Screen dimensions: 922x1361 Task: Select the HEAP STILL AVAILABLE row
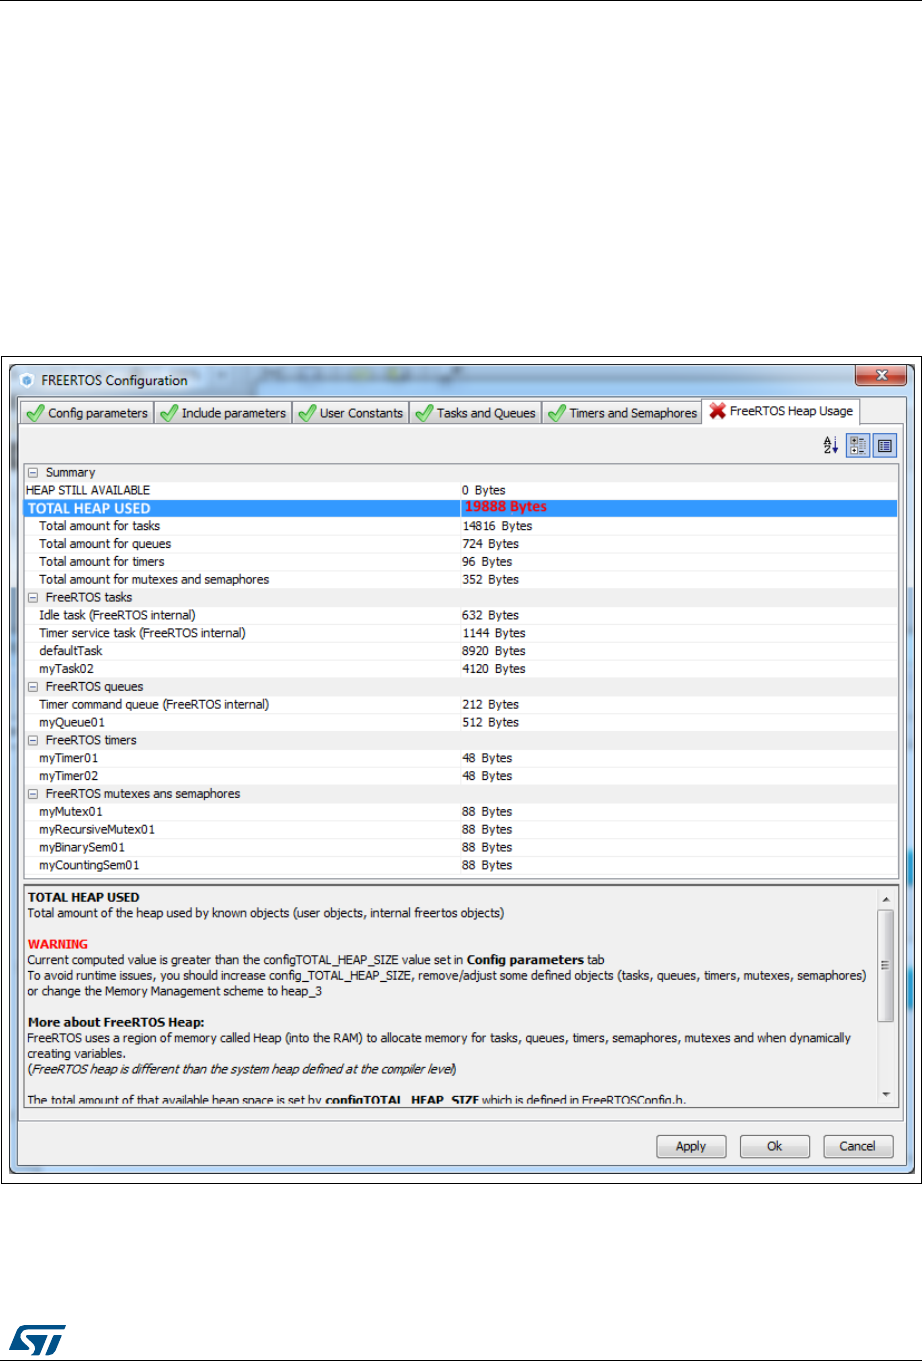pos(461,490)
